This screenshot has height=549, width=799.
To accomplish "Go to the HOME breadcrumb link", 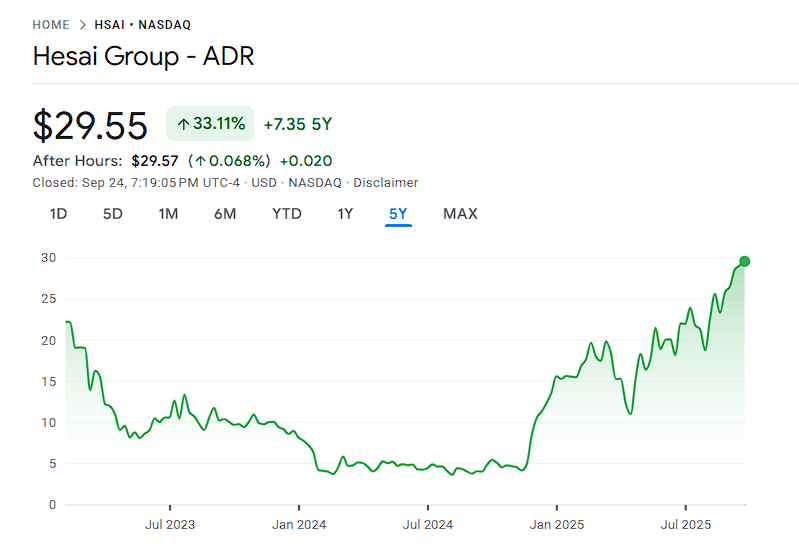I will point(51,24).
